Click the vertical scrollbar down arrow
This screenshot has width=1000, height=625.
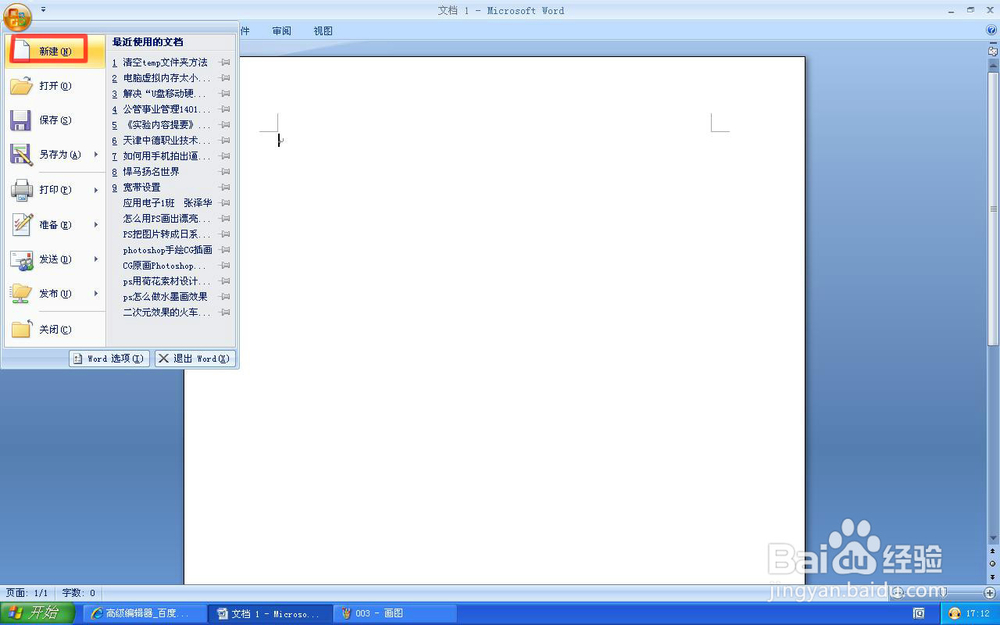coord(993,539)
